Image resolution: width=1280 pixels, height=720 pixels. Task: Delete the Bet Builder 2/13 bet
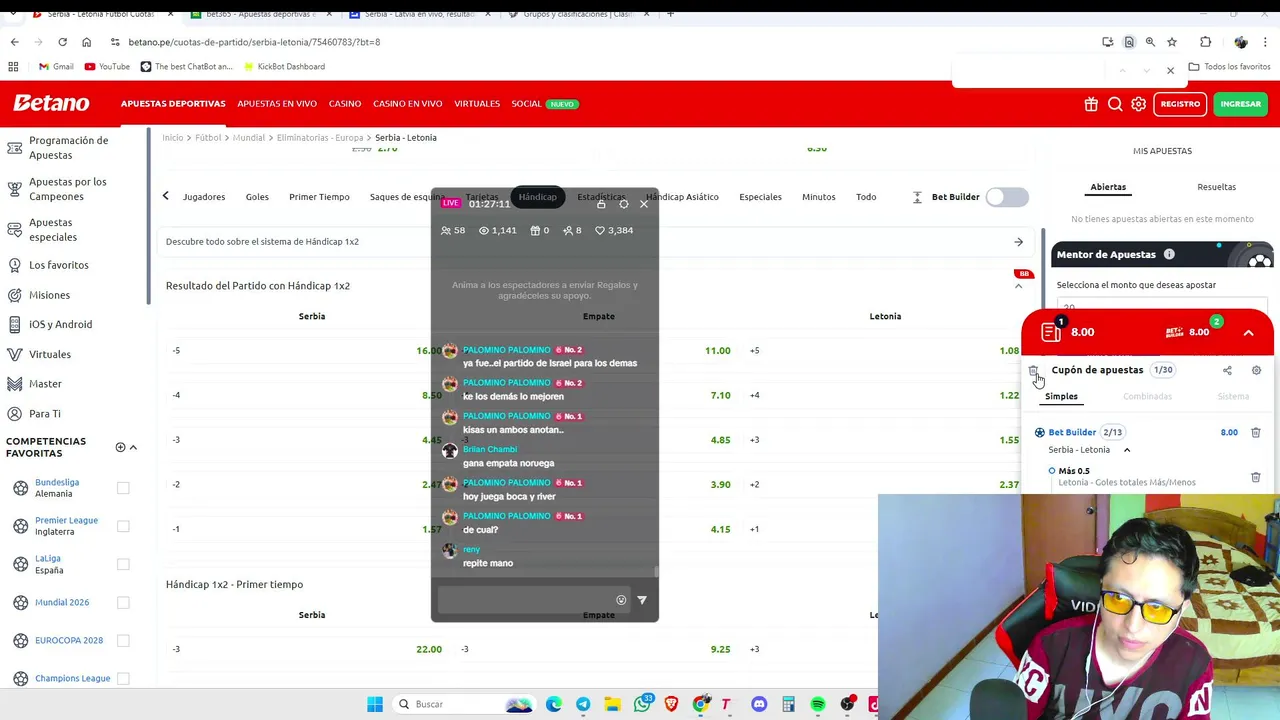point(1256,432)
